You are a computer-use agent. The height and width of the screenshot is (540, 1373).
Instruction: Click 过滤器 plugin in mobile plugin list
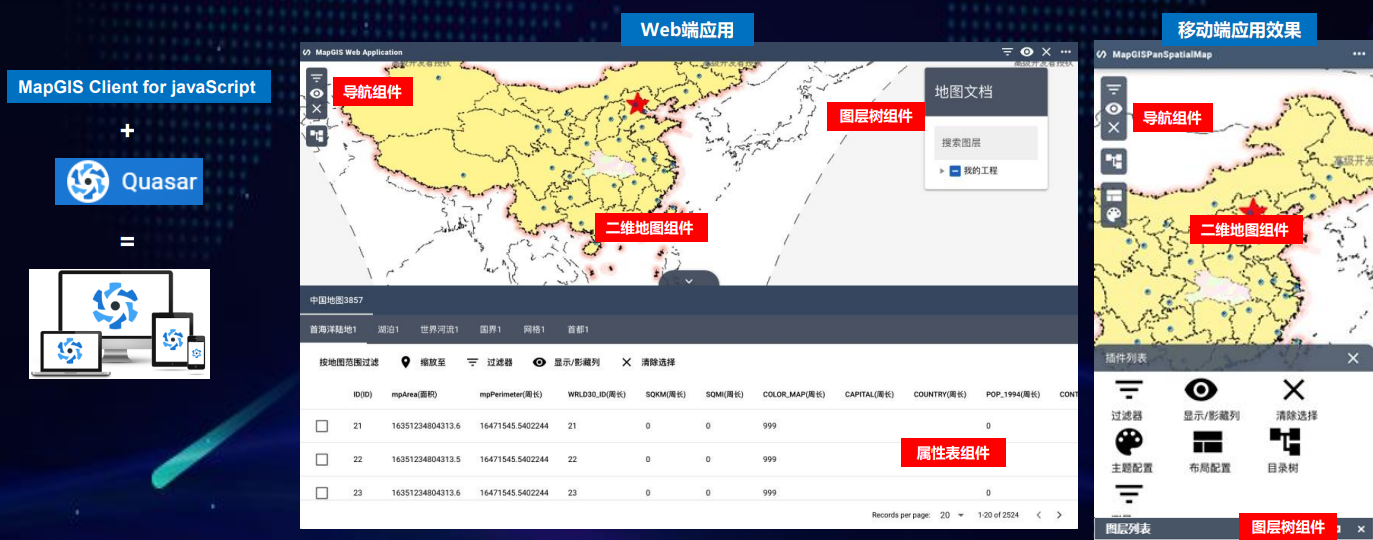click(1128, 399)
